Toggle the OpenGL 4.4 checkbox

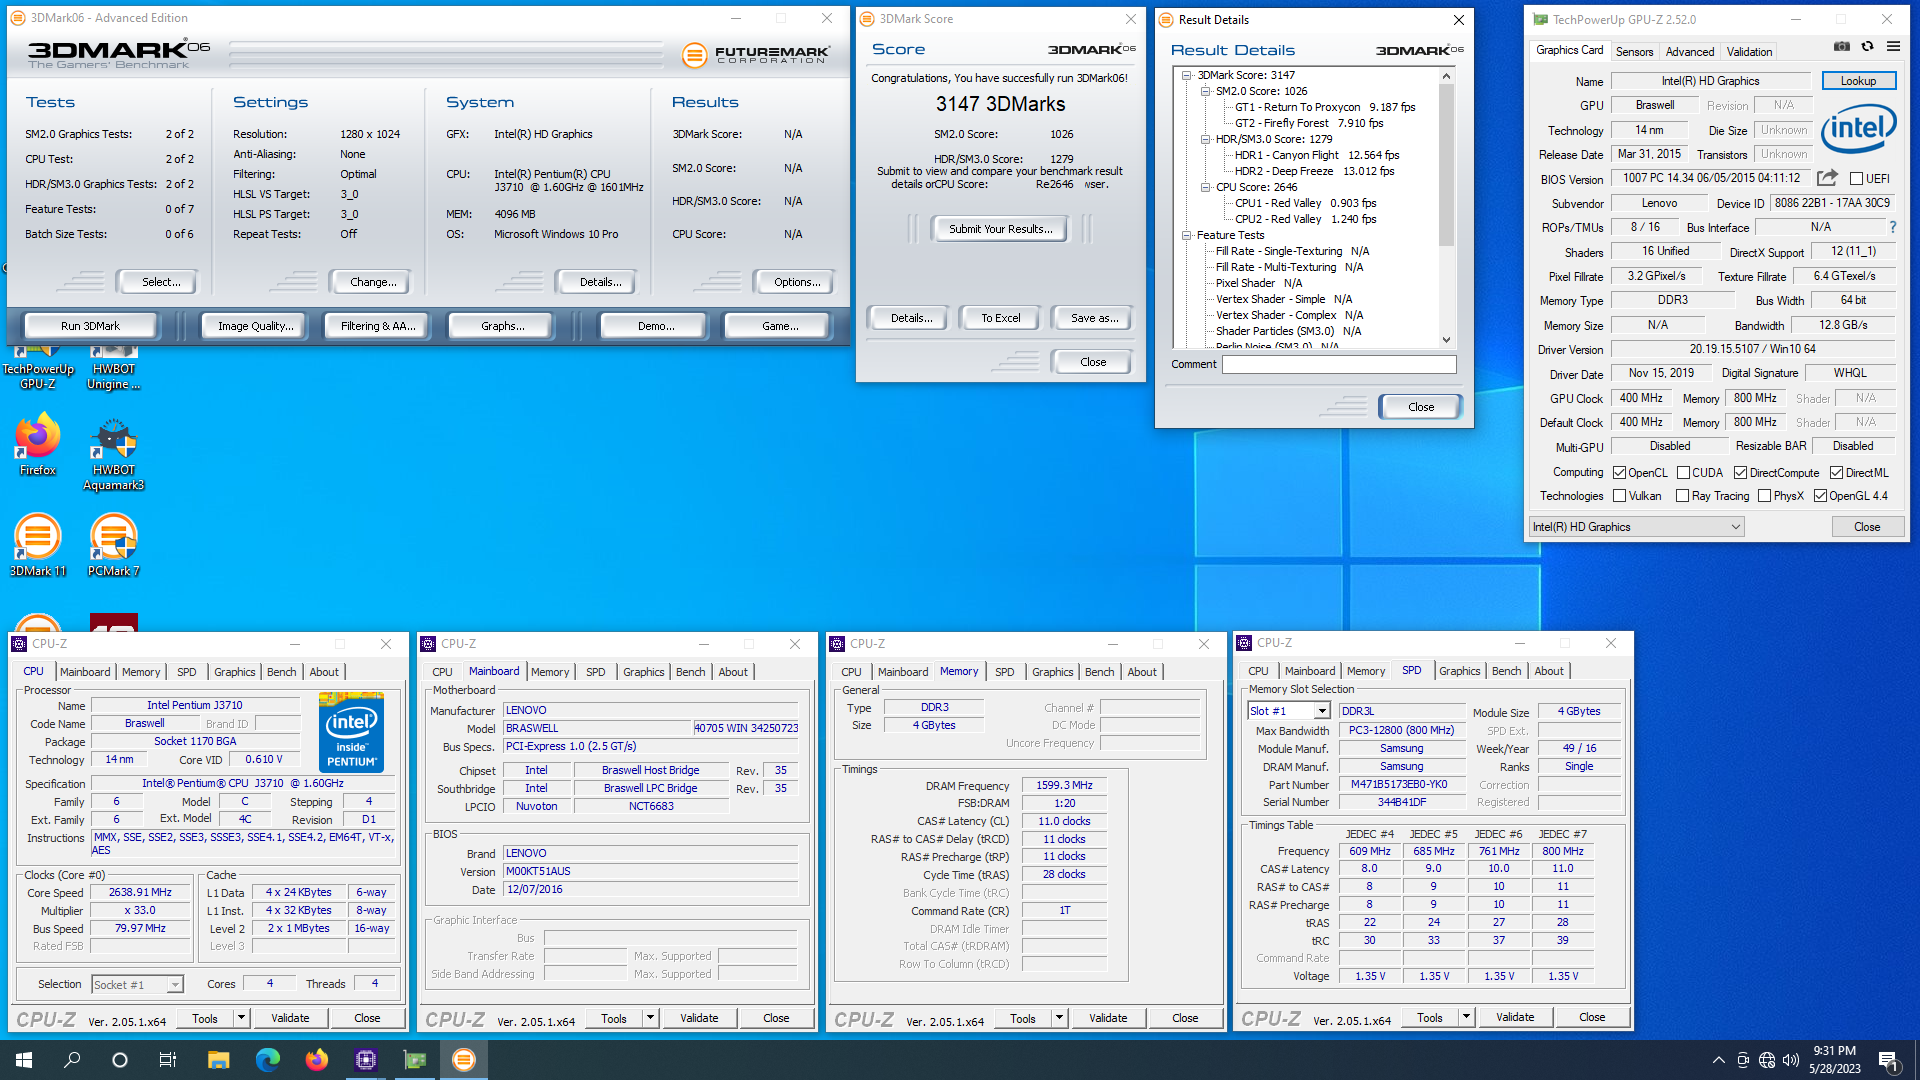pyautogui.click(x=1820, y=496)
